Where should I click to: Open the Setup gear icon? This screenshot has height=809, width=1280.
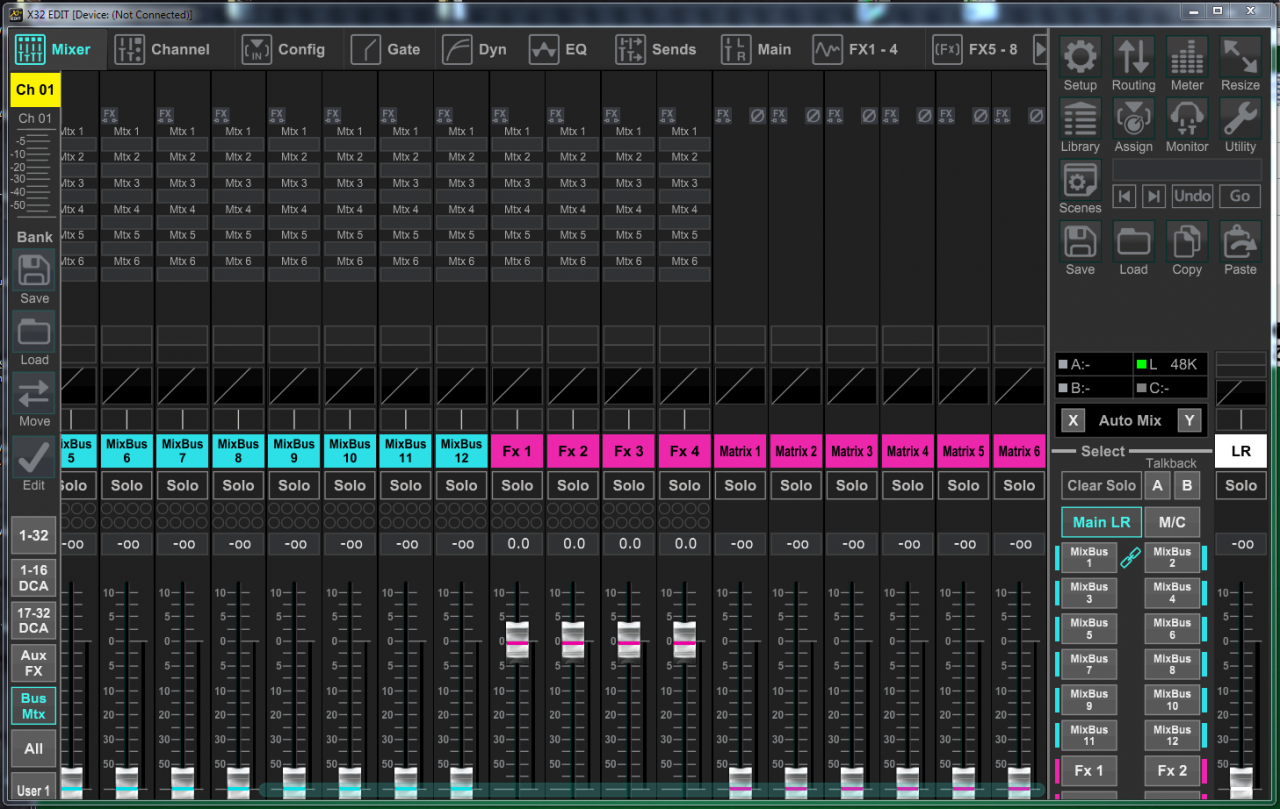[1080, 57]
